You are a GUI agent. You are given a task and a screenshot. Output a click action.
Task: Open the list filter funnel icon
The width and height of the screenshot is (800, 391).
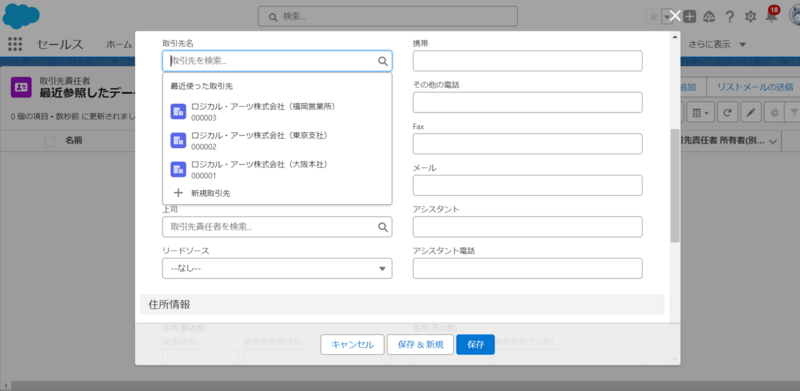[794, 113]
